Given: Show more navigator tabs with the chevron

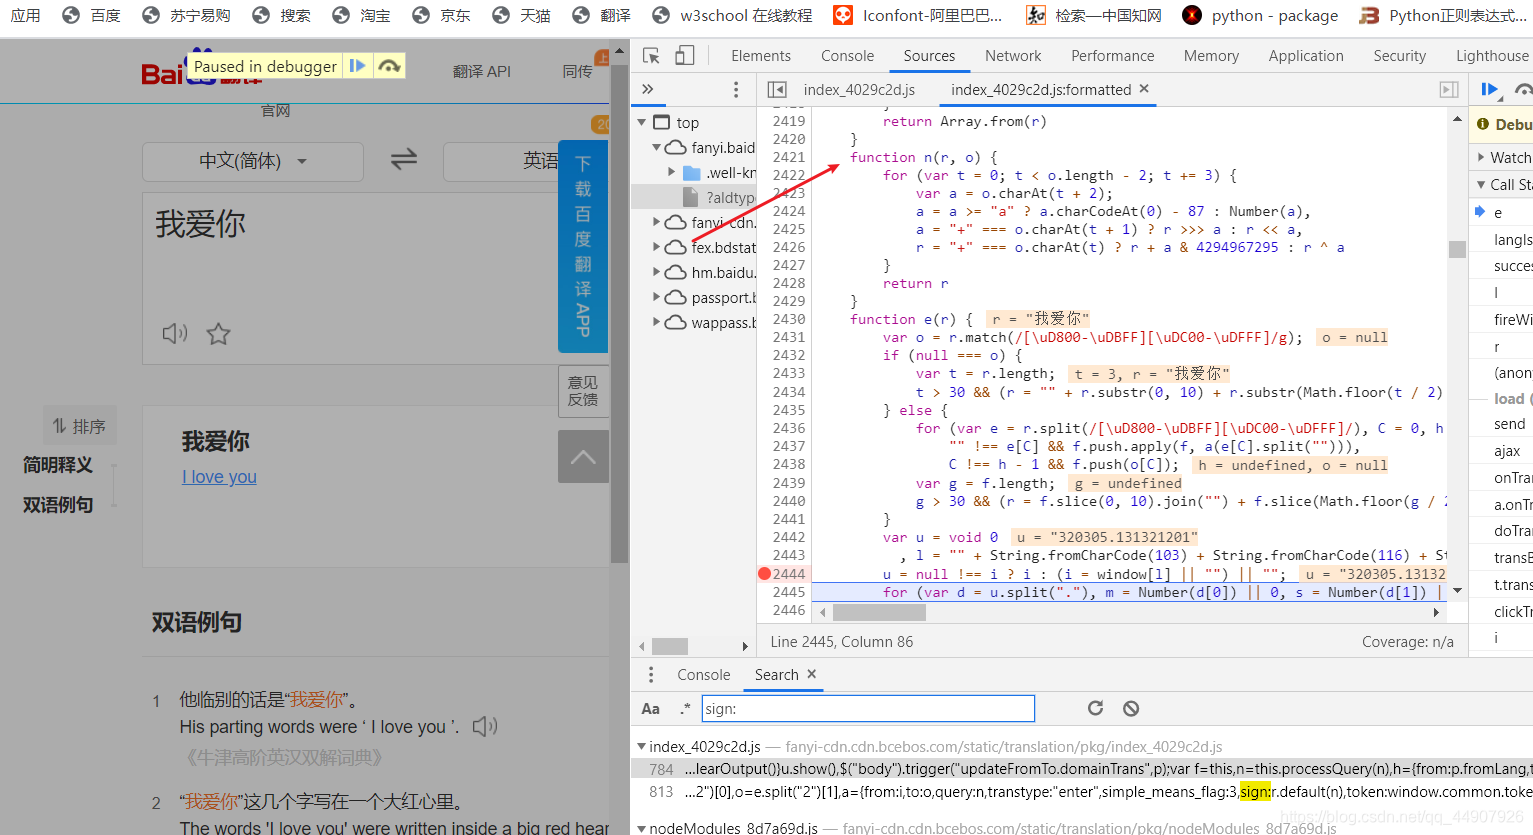Looking at the screenshot, I should click(x=648, y=90).
